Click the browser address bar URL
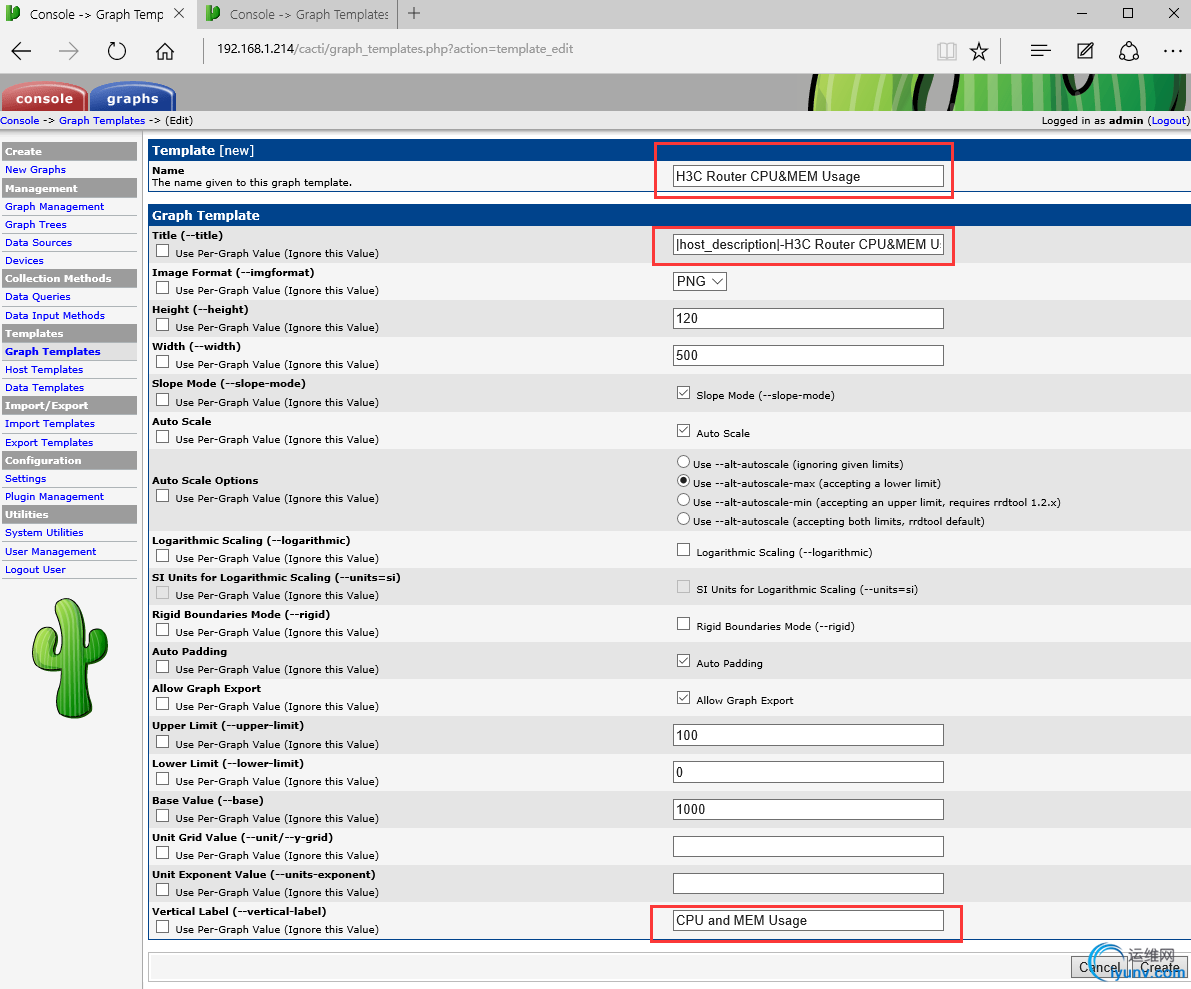Screen dimensions: 1191x989 pos(395,49)
